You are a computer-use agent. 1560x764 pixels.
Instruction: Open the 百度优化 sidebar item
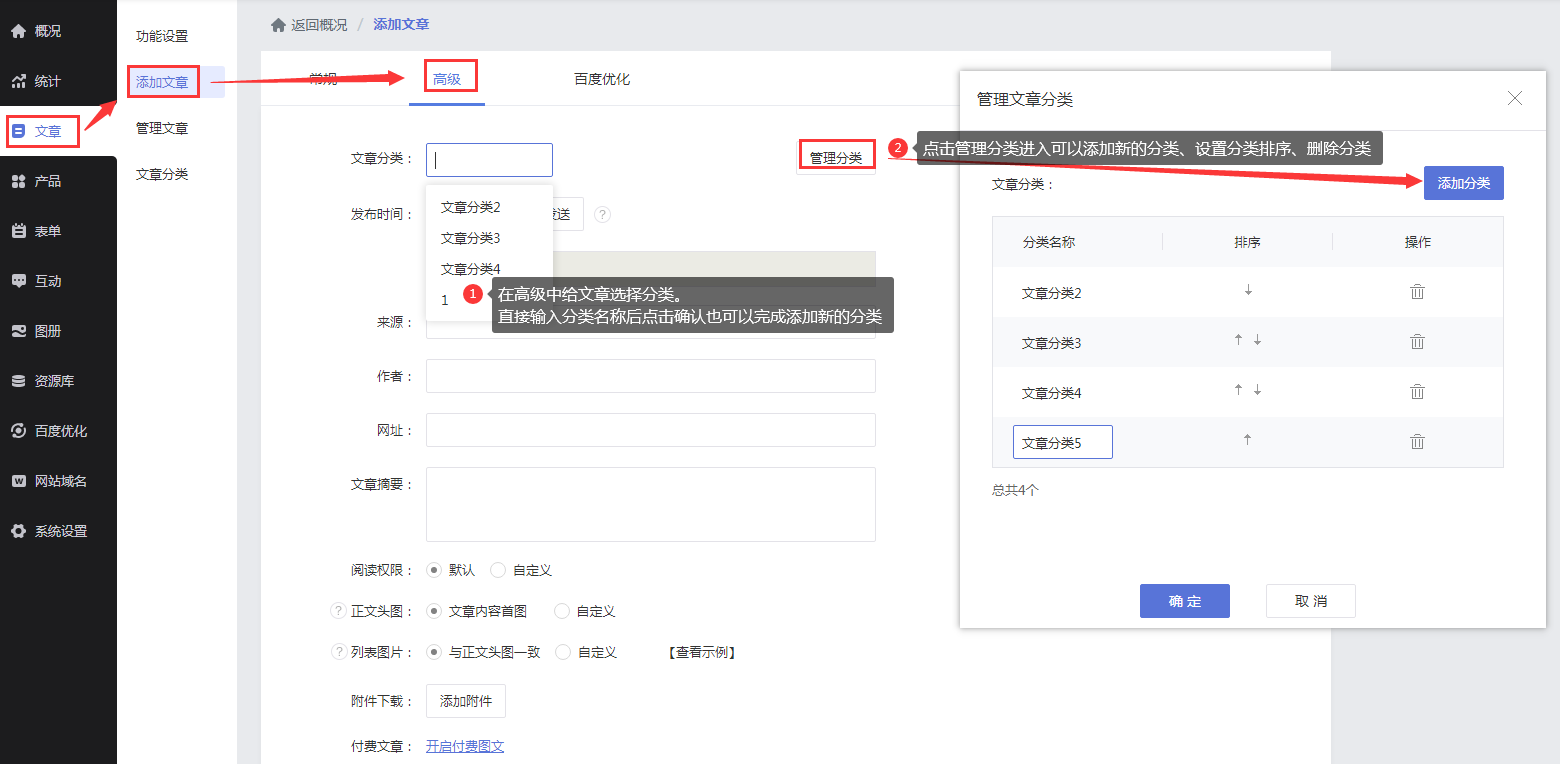point(58,431)
